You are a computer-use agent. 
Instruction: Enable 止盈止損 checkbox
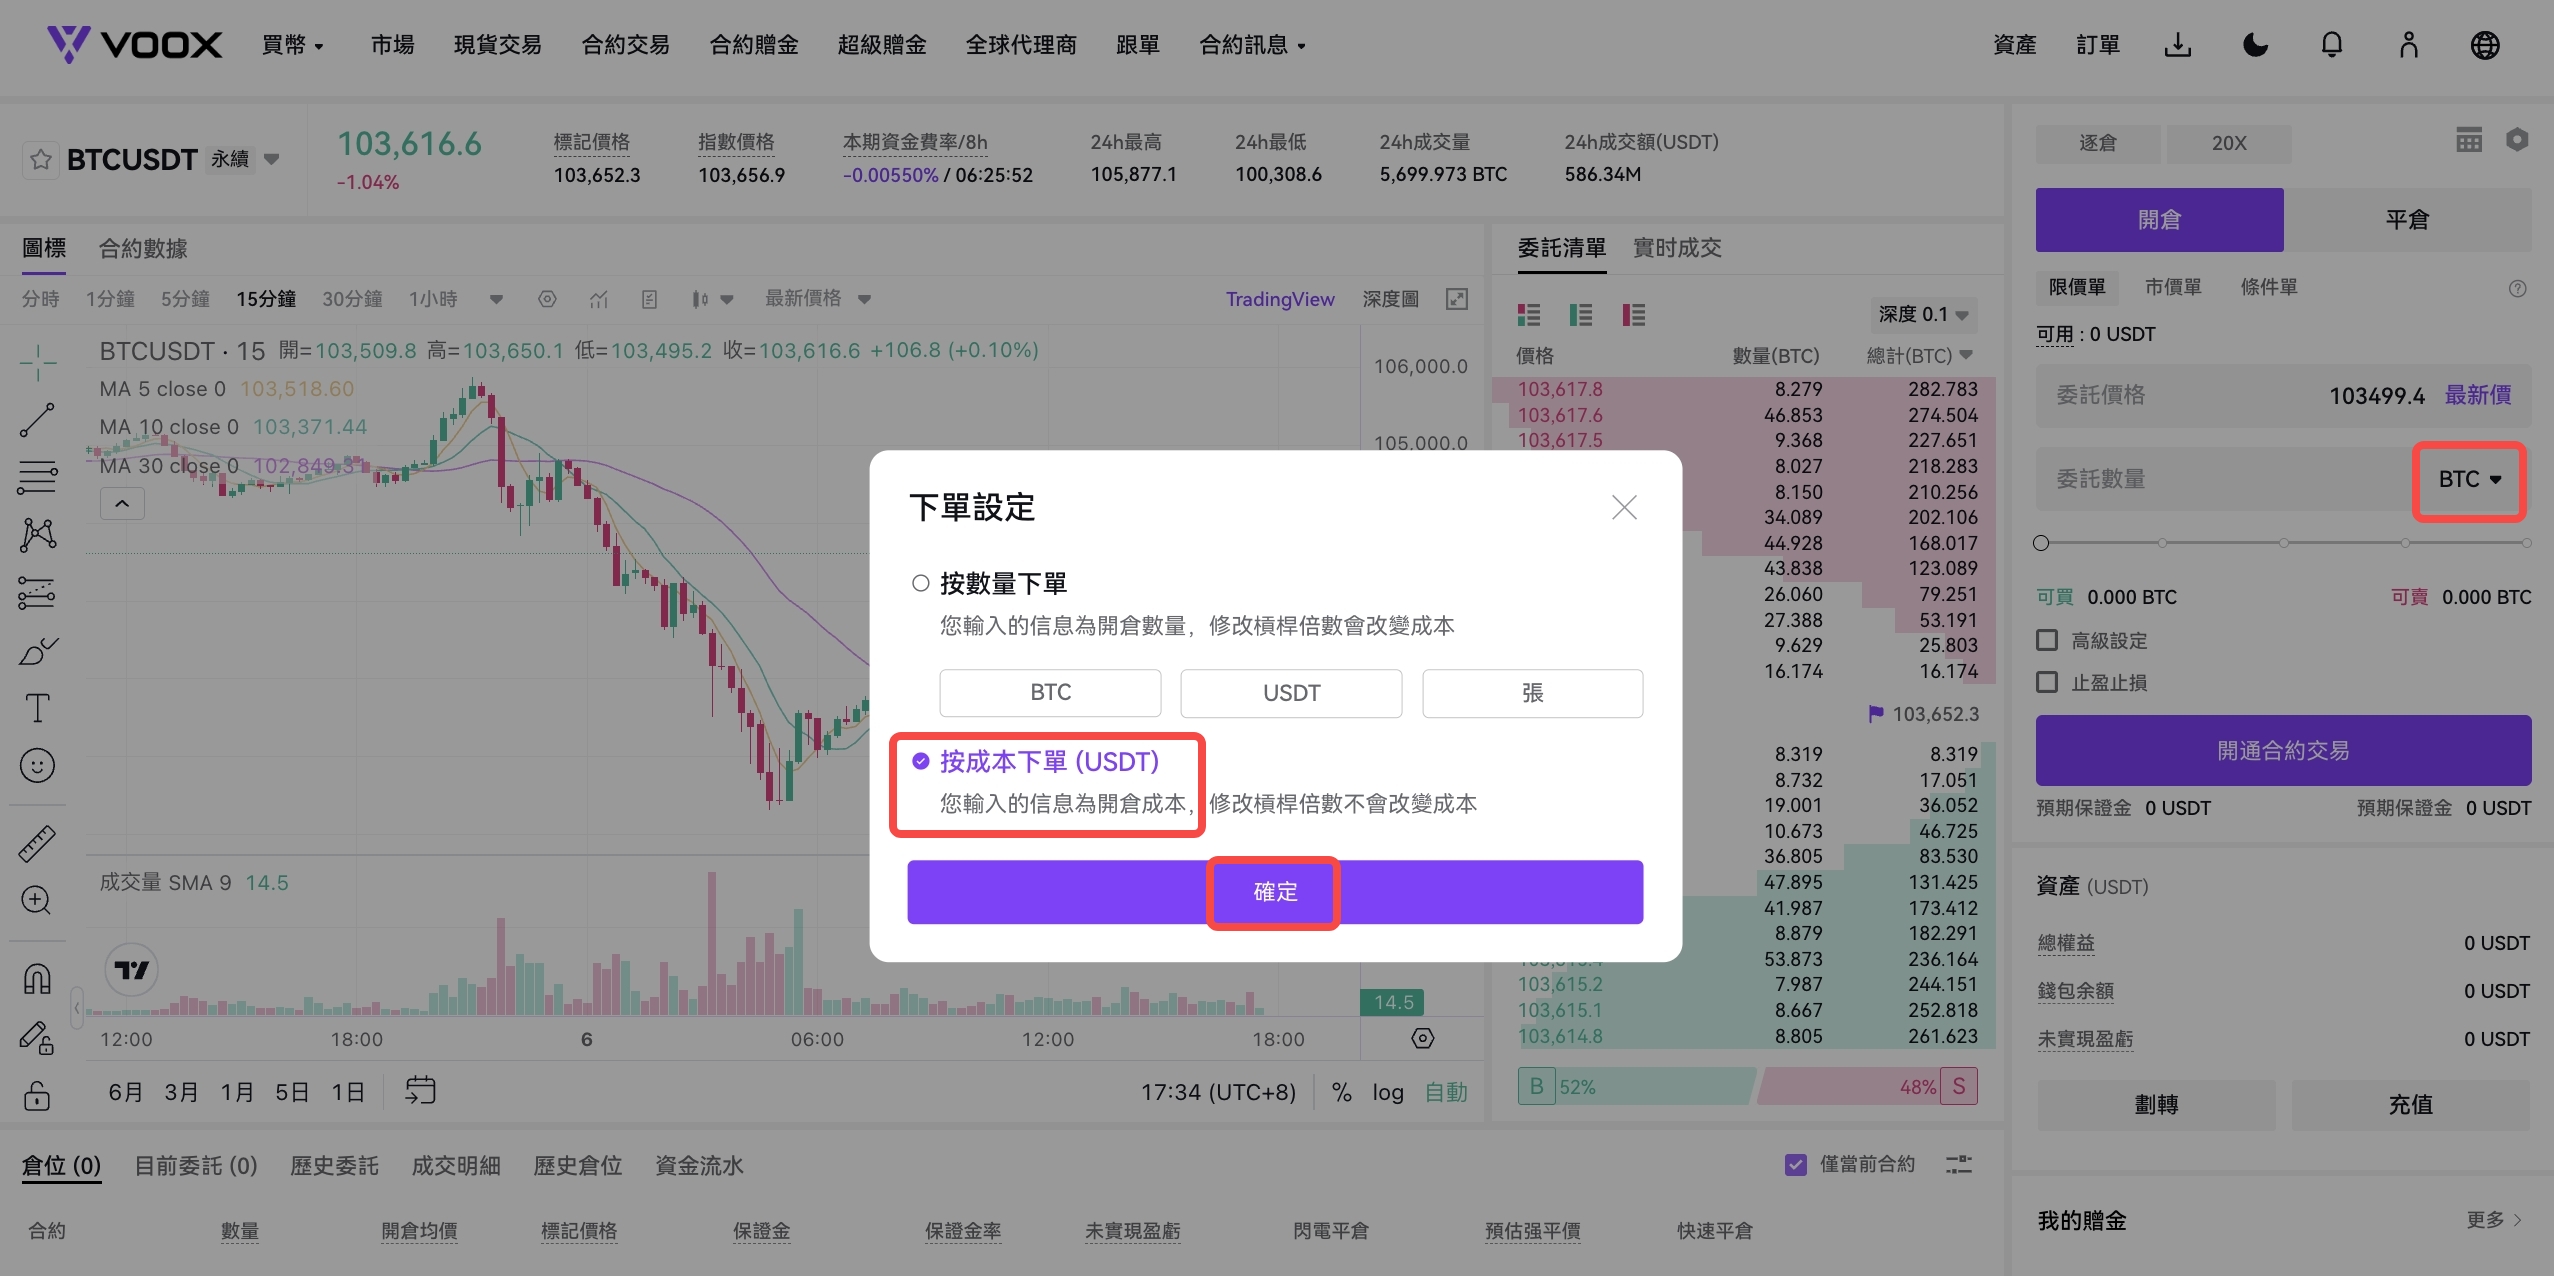point(2047,682)
